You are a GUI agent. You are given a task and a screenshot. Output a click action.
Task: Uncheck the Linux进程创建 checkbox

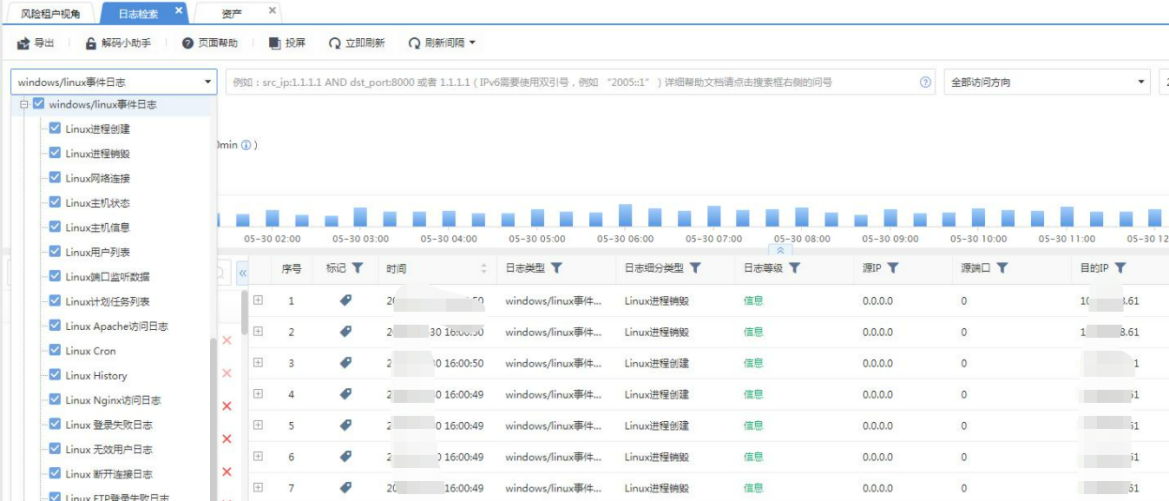55,128
